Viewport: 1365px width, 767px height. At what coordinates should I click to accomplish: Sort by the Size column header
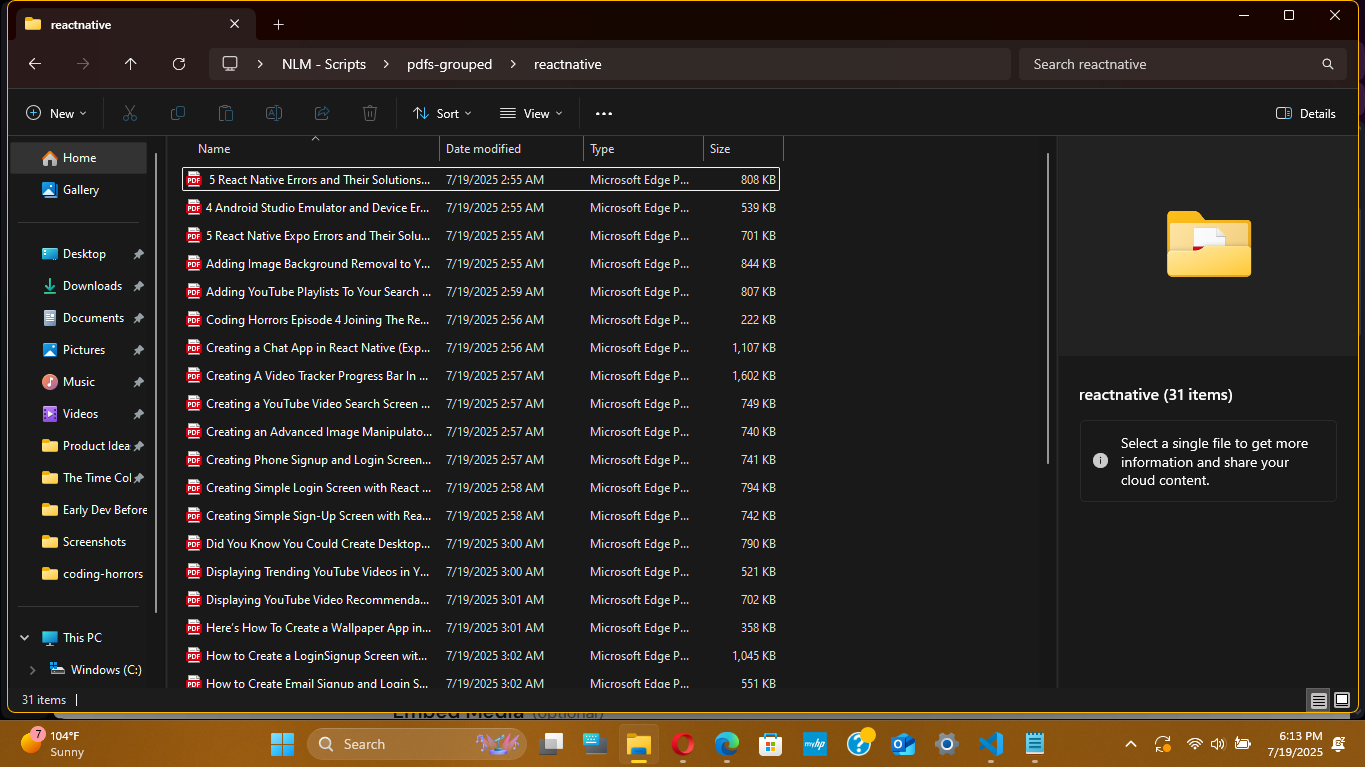[x=743, y=149]
